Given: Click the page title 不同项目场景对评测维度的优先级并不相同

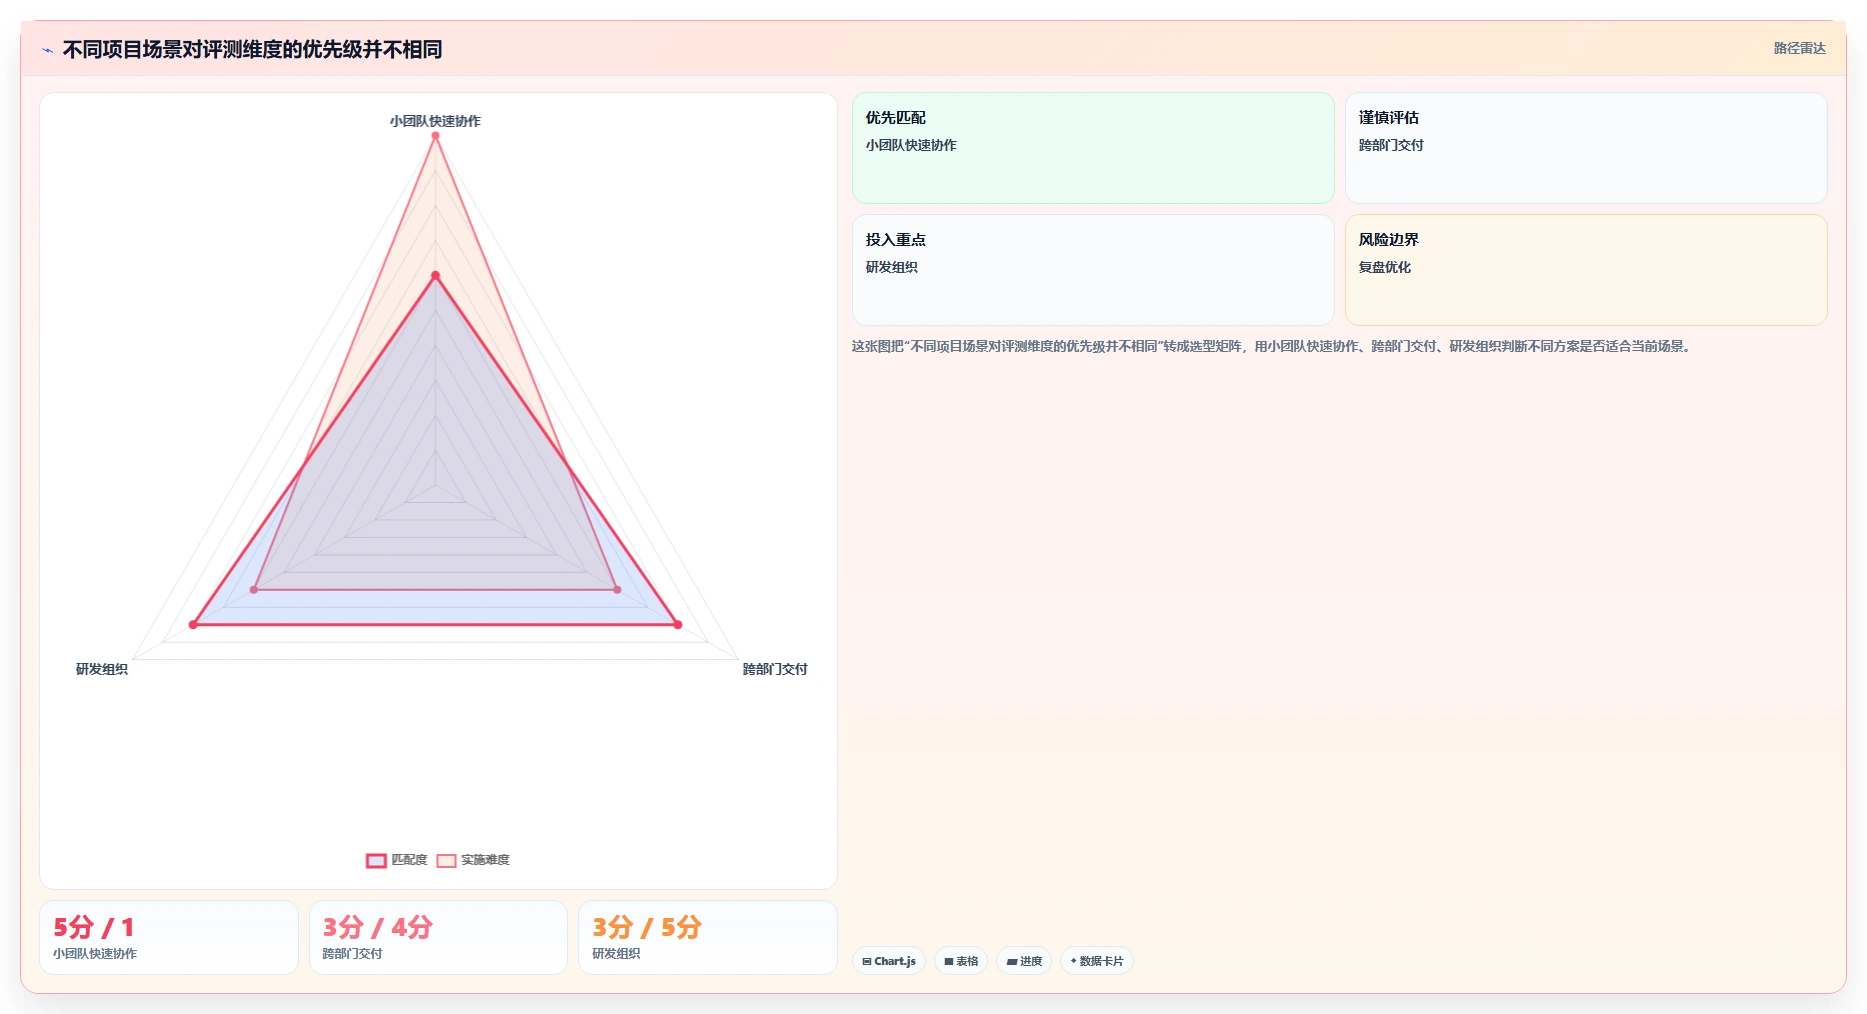Looking at the screenshot, I should coord(252,49).
